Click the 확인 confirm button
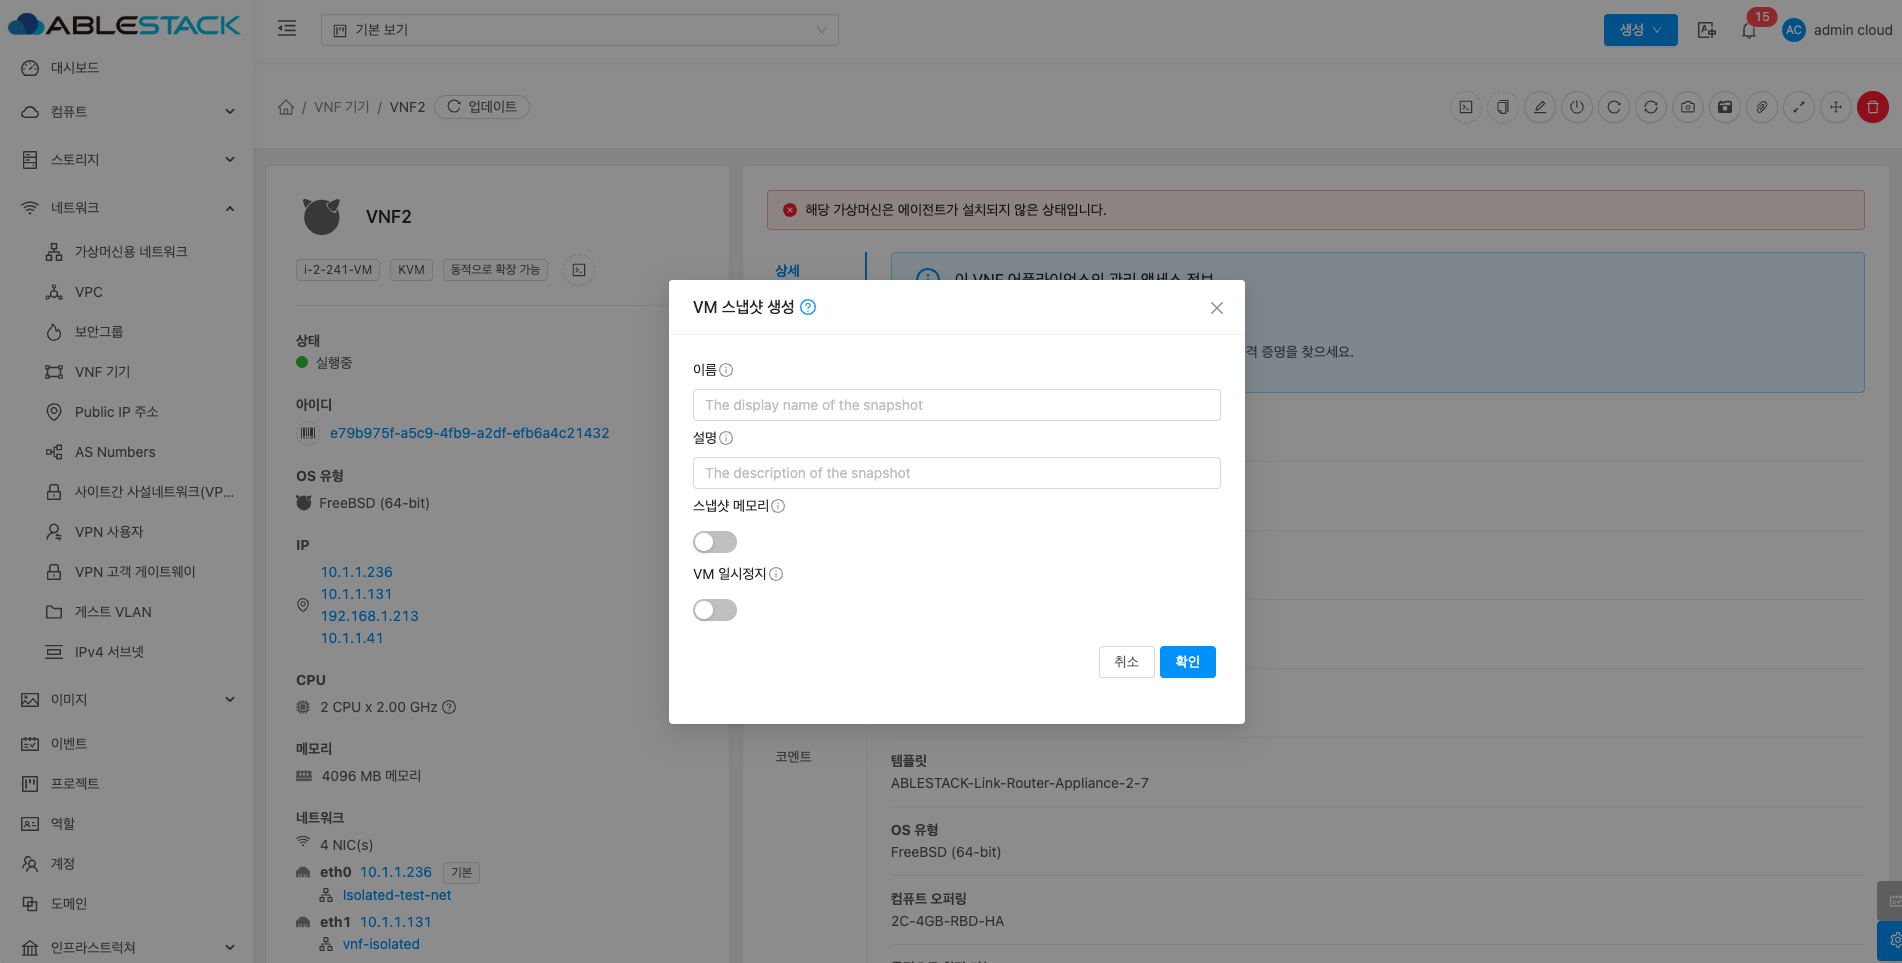This screenshot has height=963, width=1902. point(1187,662)
